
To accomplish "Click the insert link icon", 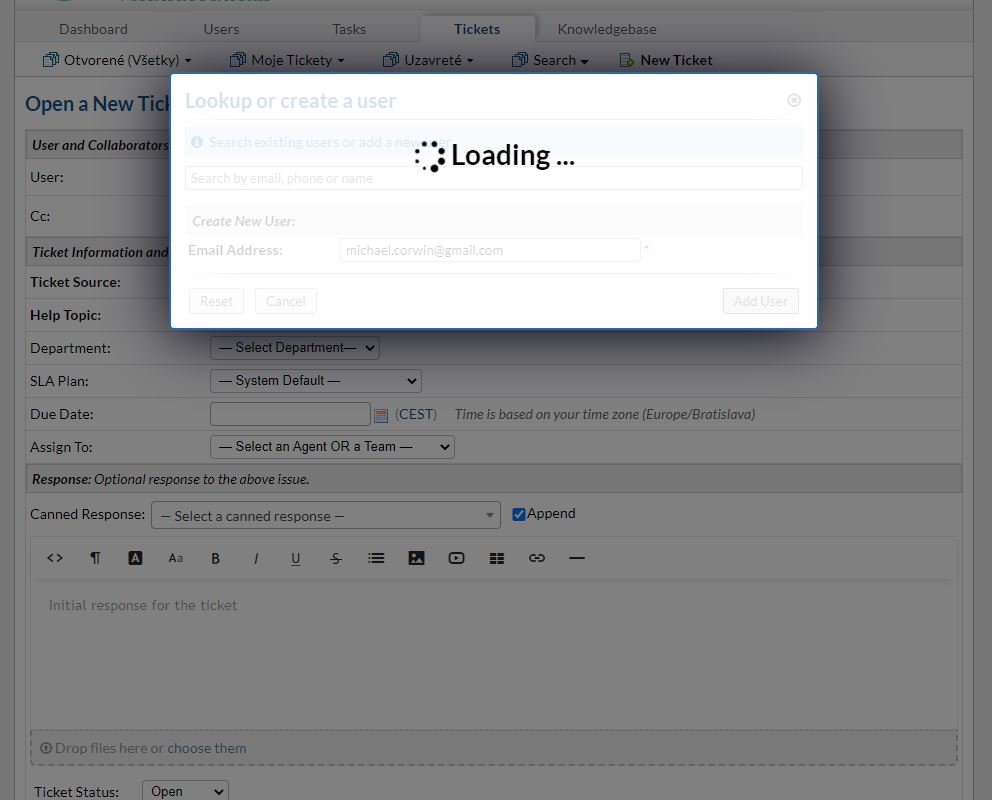I will 537,558.
